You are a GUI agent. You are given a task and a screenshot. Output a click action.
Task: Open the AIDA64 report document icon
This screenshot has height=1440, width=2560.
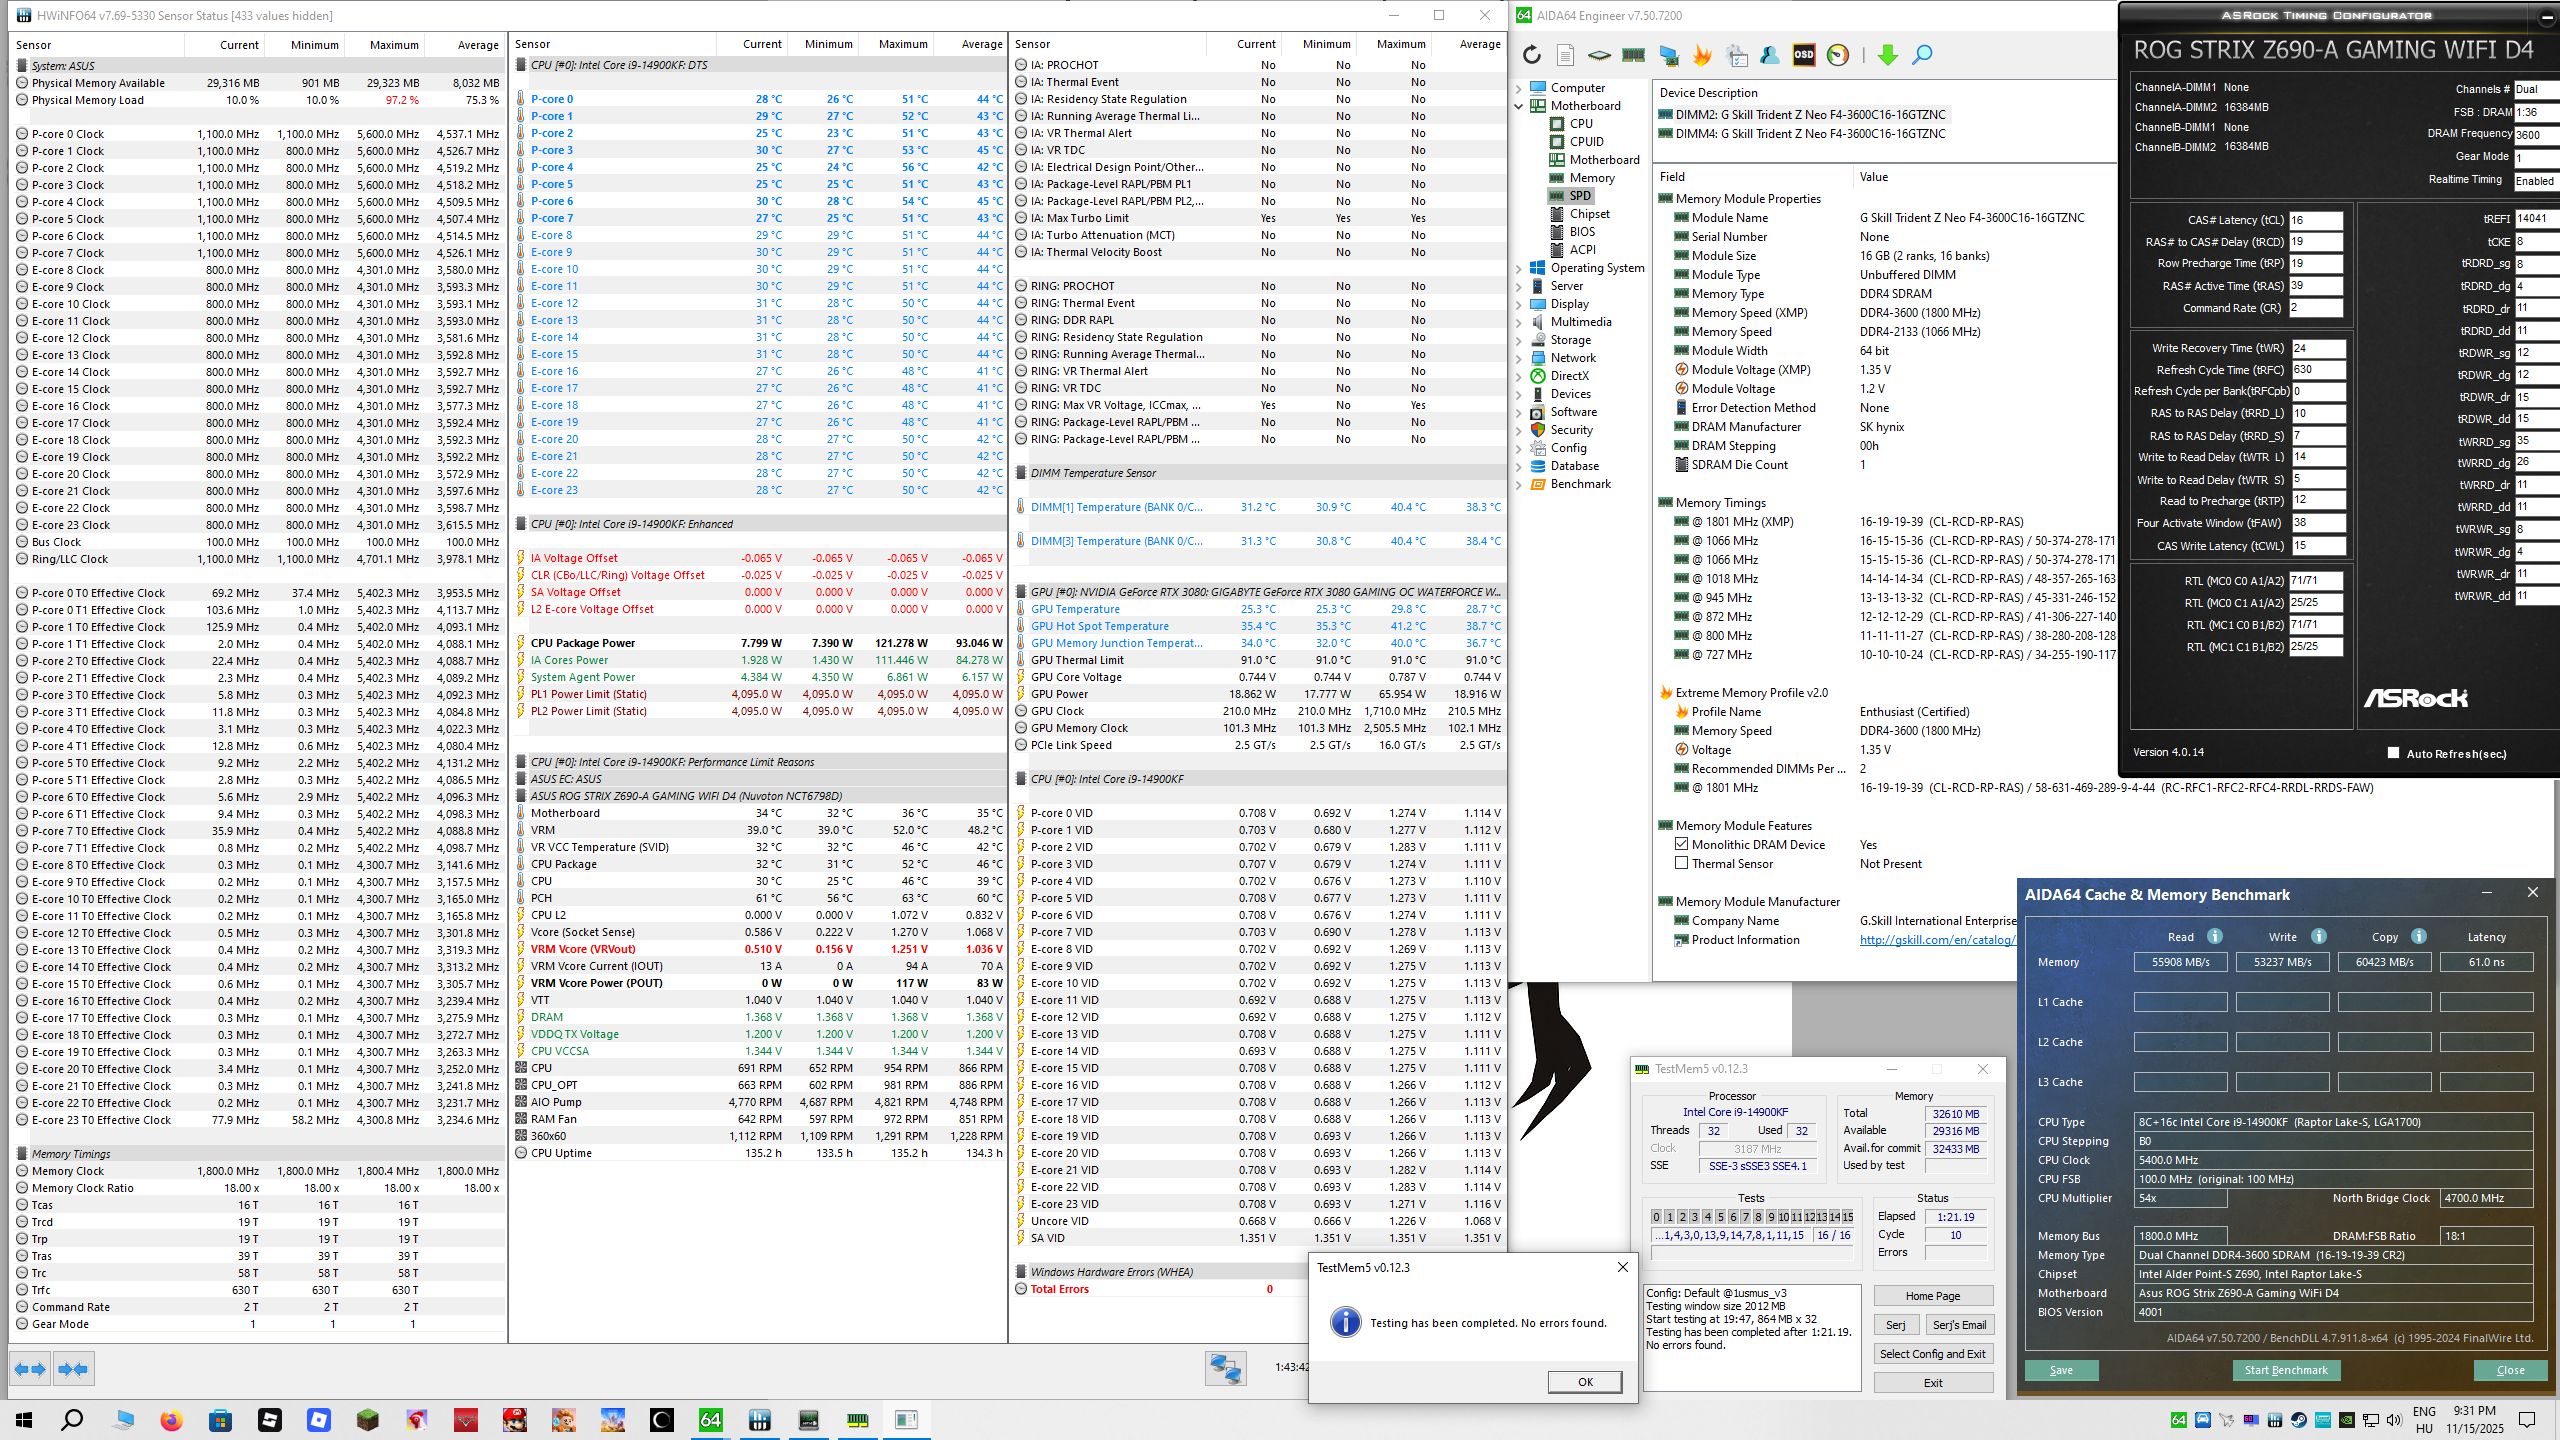[x=1566, y=55]
